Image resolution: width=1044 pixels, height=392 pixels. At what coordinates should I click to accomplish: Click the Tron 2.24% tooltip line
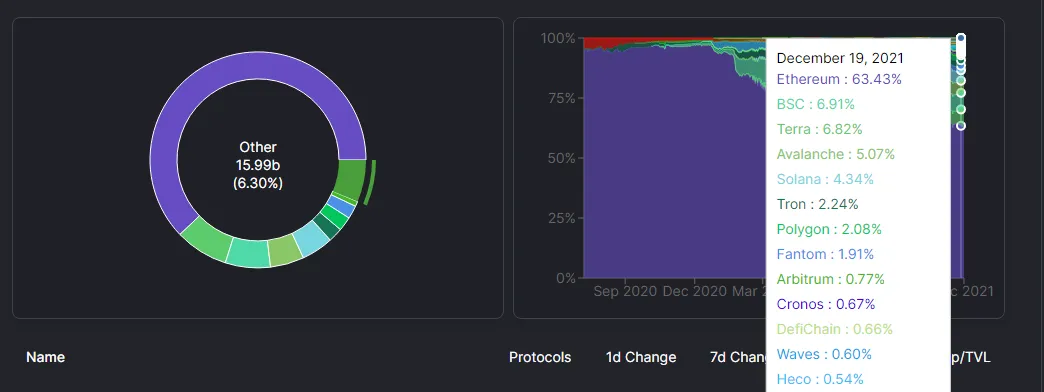817,204
